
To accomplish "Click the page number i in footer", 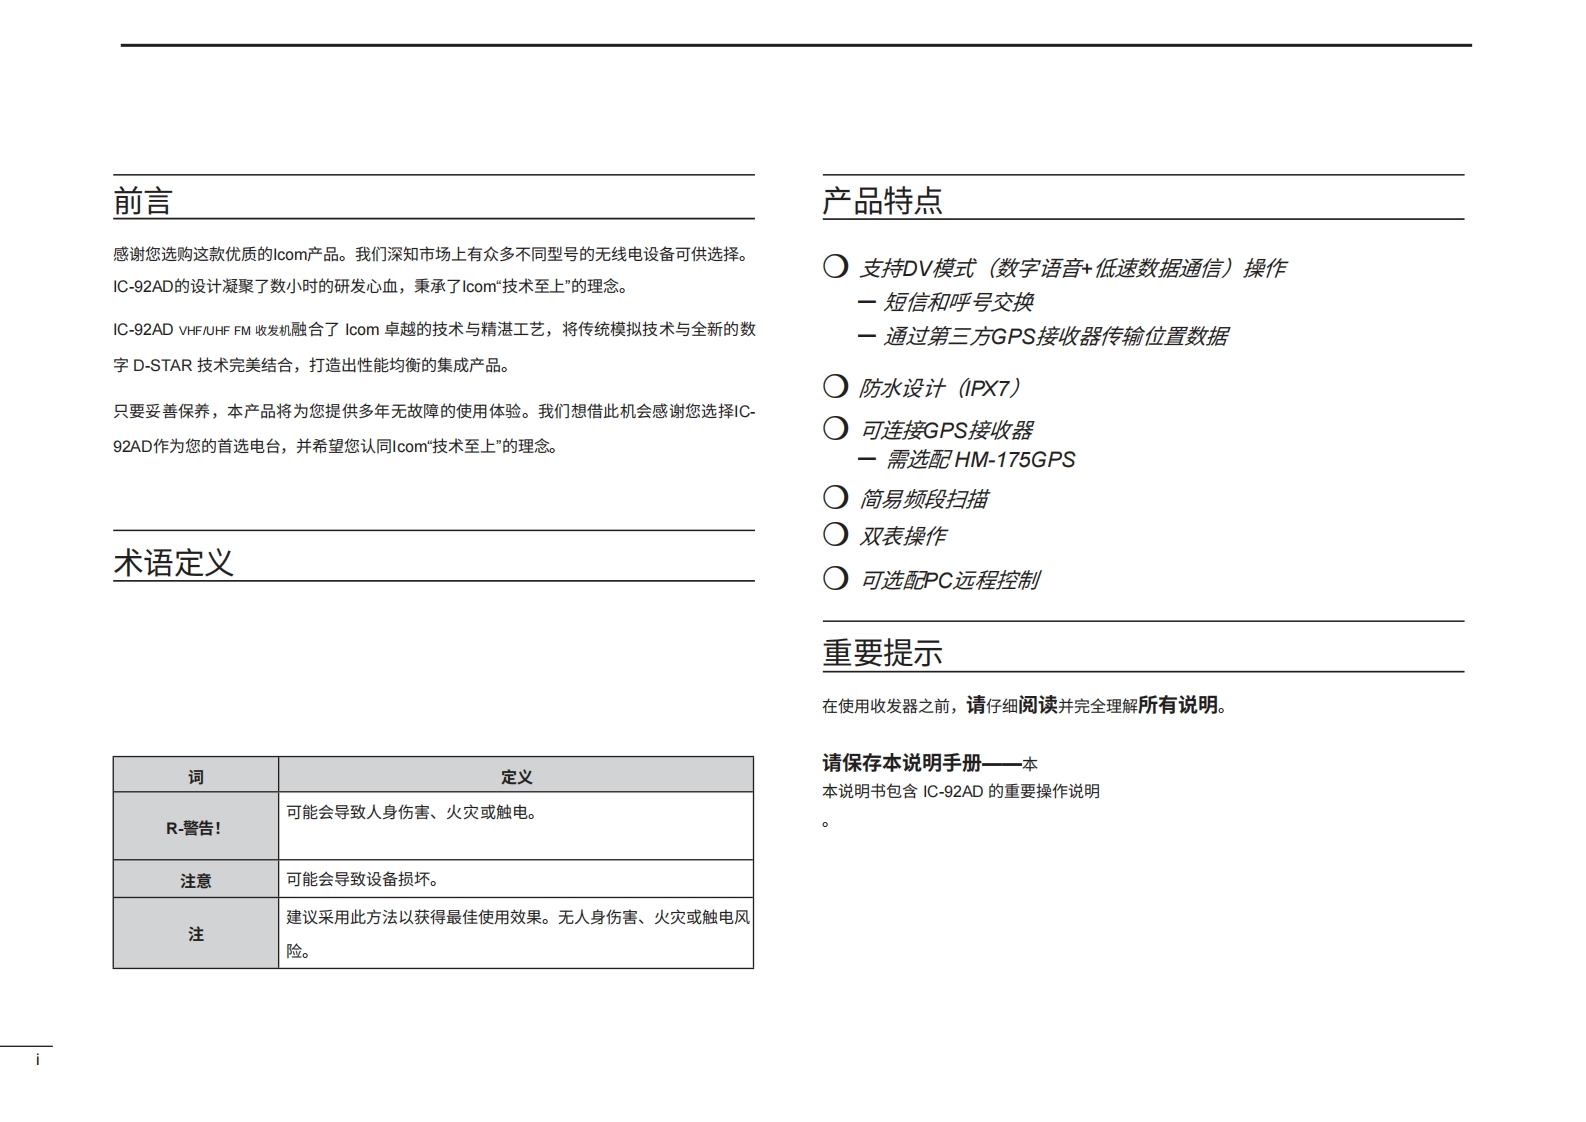I will (38, 1059).
